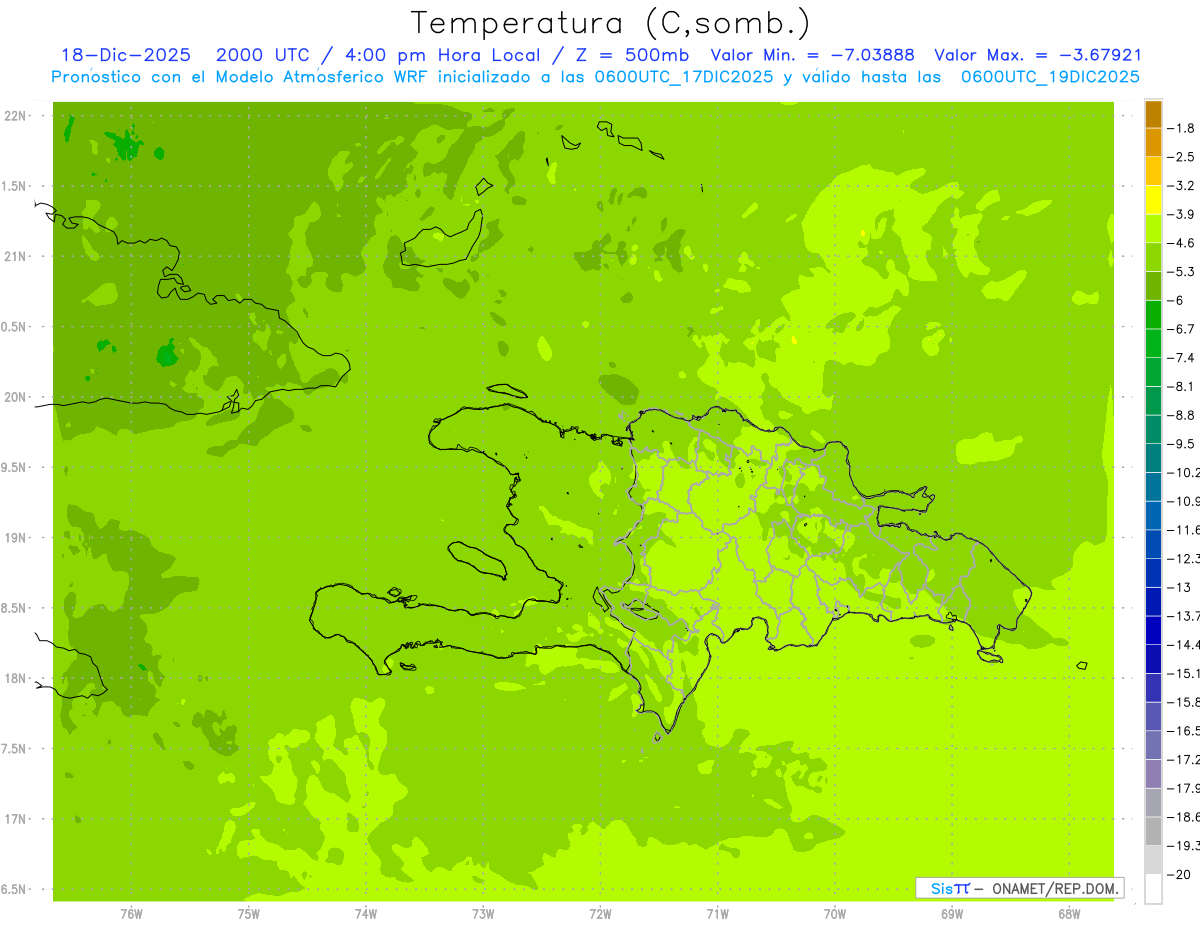Image resolution: width=1200 pixels, height=927 pixels.
Task: Click the green swatch between -5.3 and -6
Action: [x=1153, y=286]
